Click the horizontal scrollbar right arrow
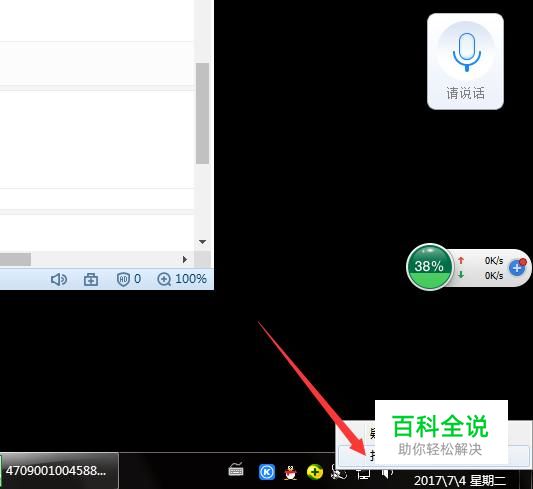The height and width of the screenshot is (489, 533). (185, 260)
